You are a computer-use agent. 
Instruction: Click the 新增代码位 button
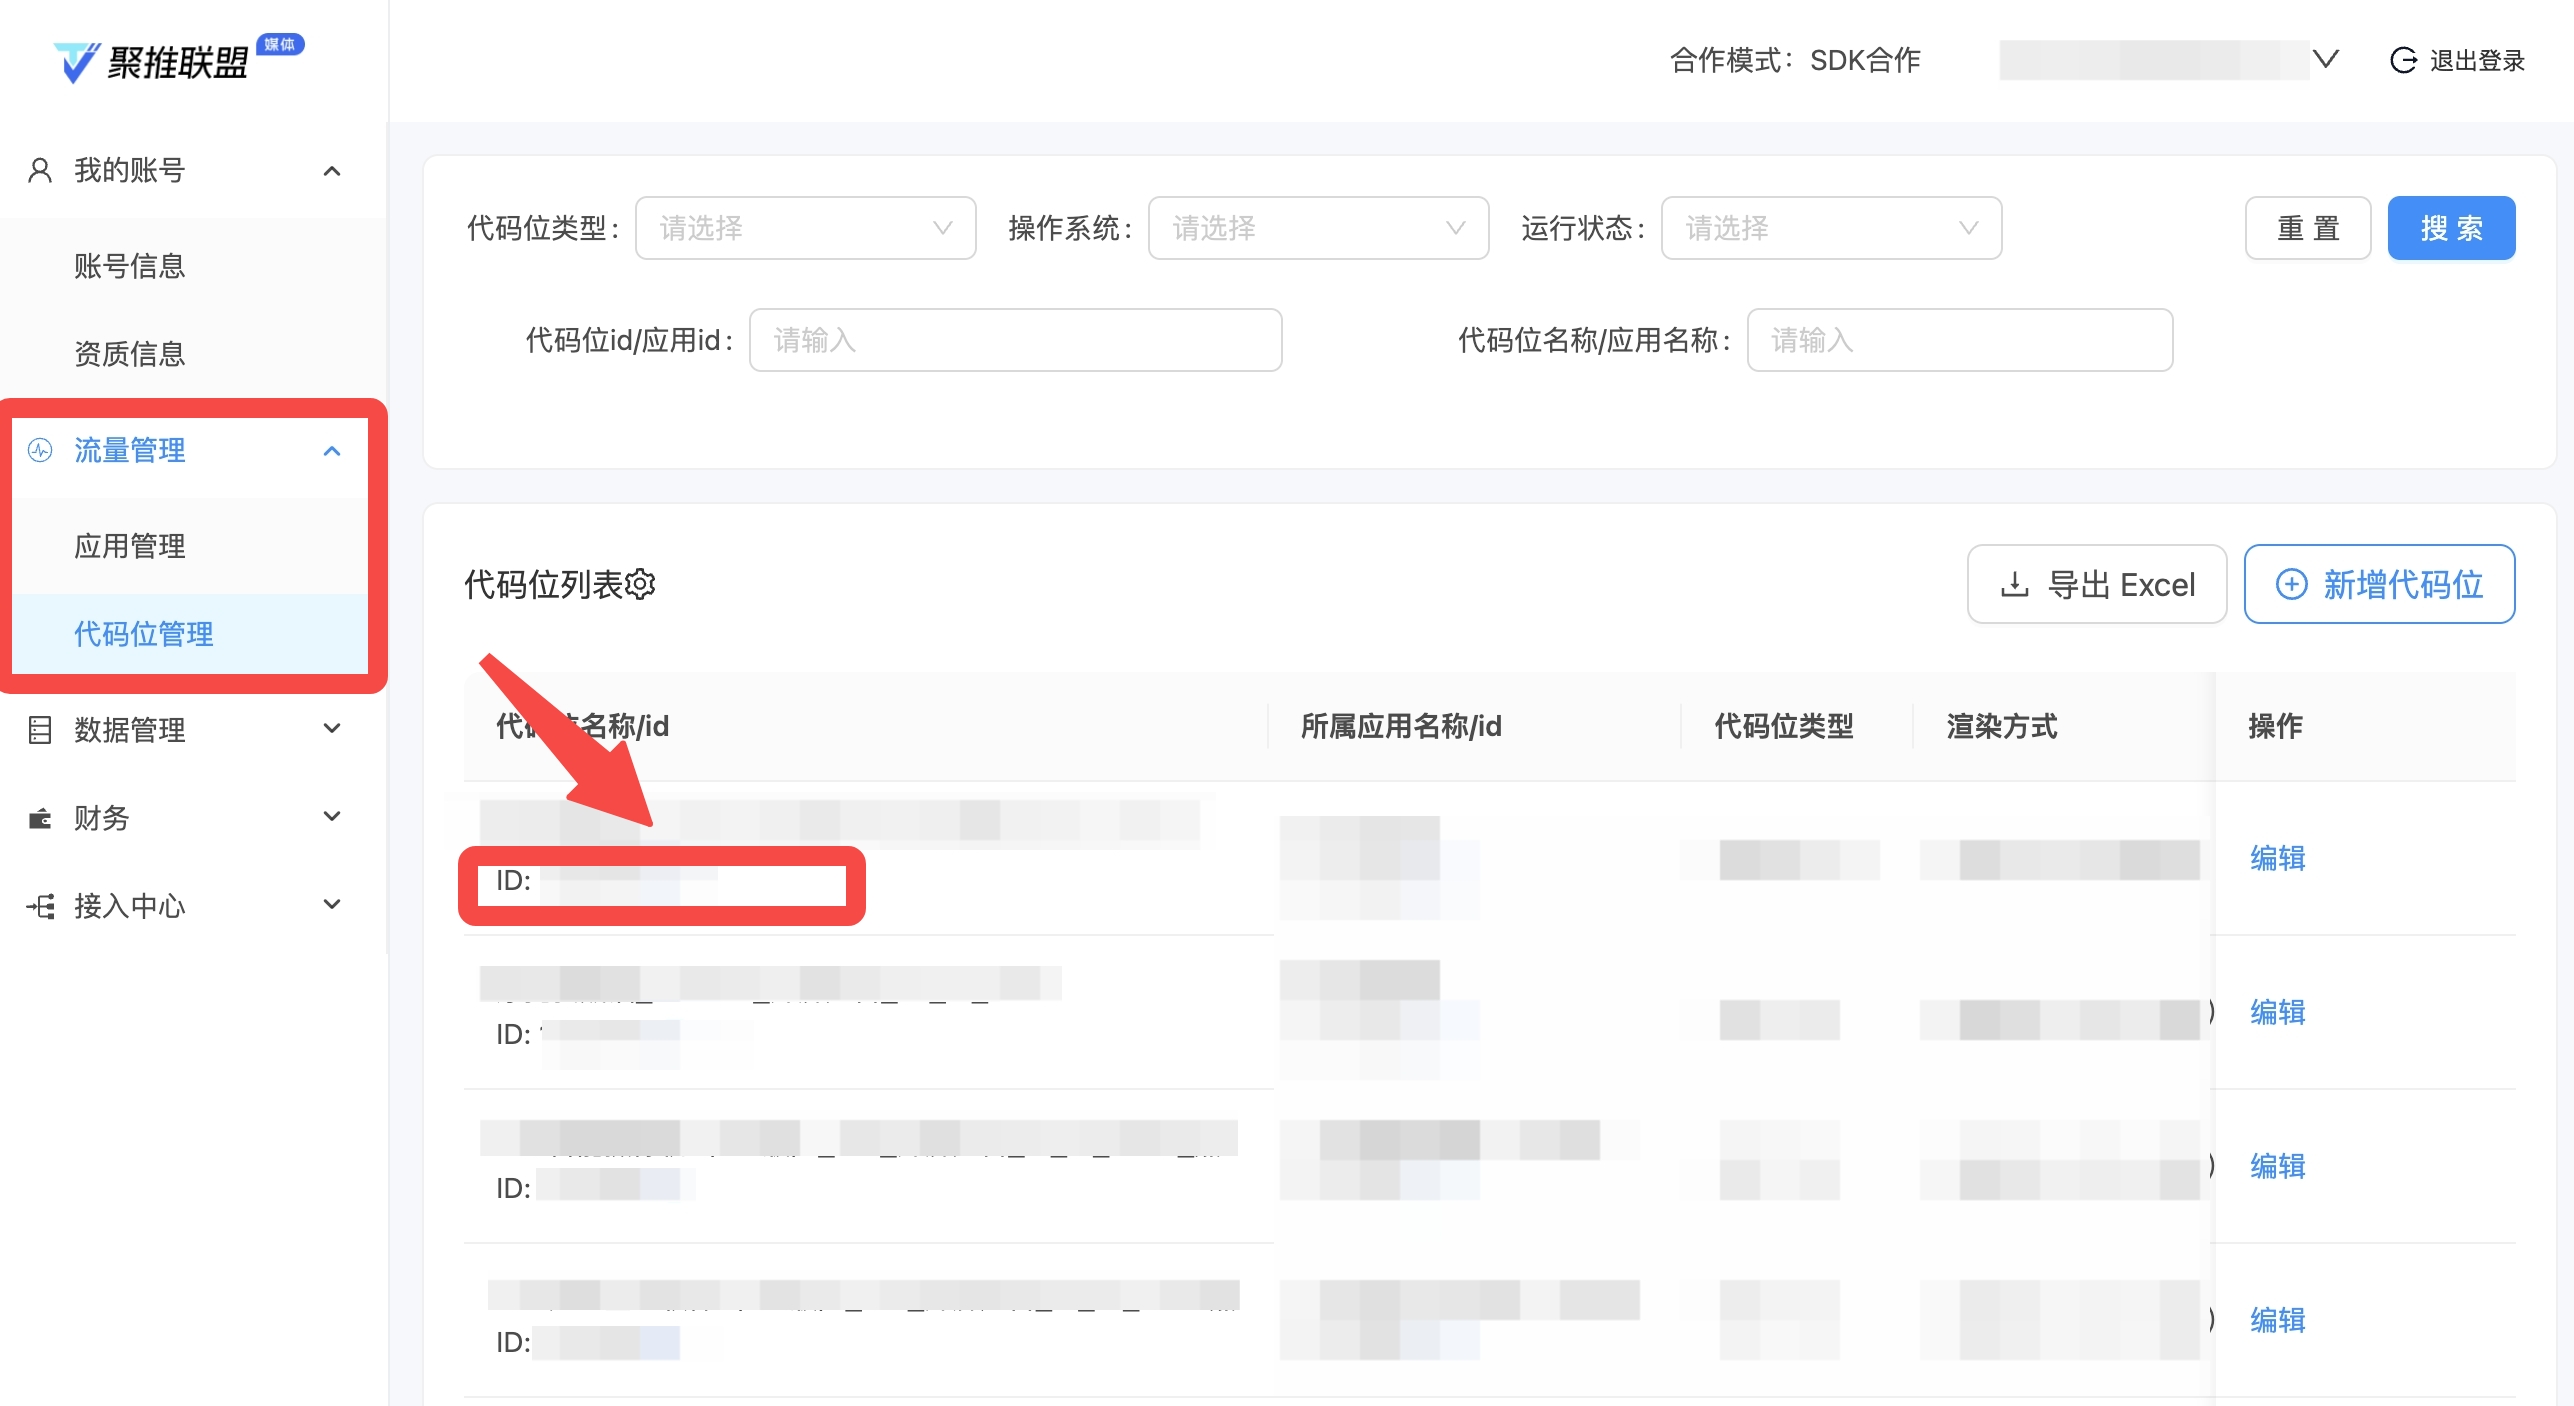click(x=2379, y=584)
